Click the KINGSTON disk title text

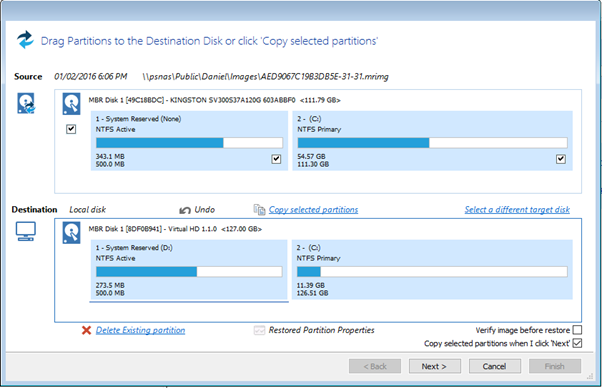coord(214,100)
